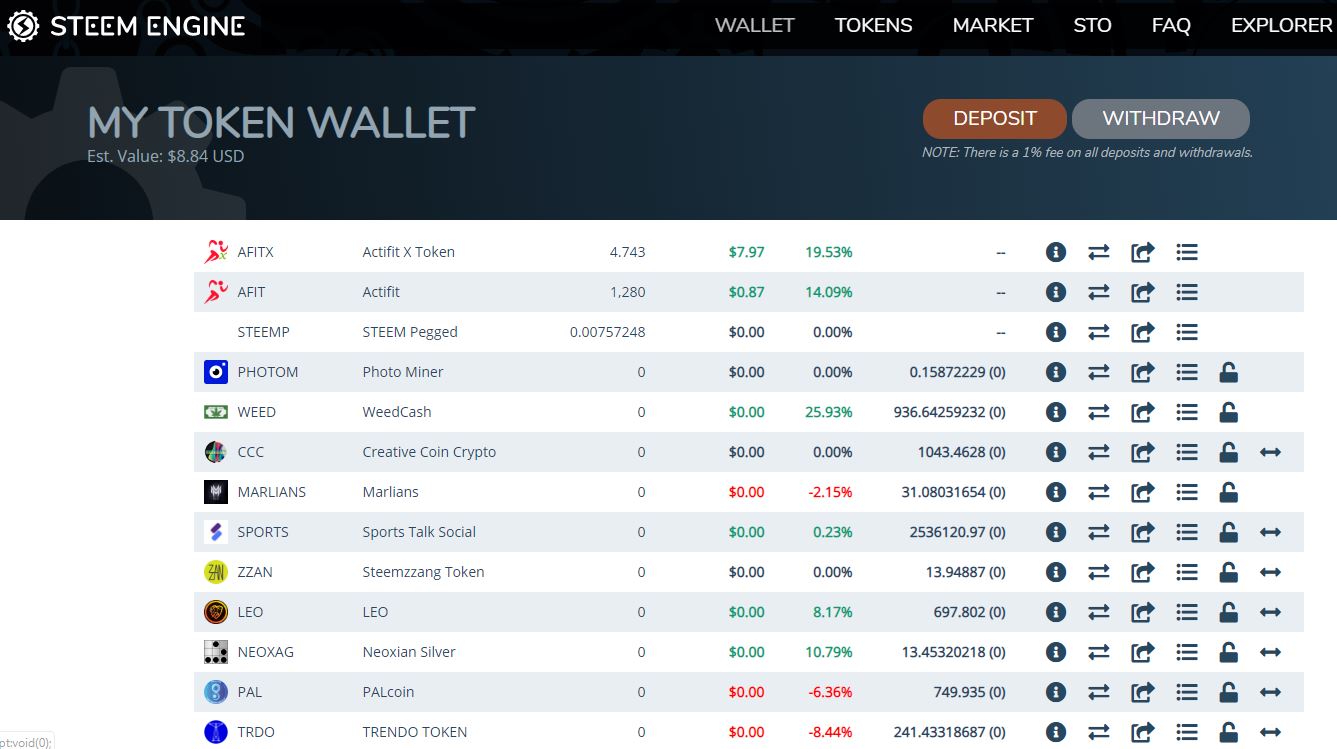This screenshot has width=1337, height=749.
Task: Click the delegate arrows icon for PAL
Action: pyautogui.click(x=1270, y=692)
